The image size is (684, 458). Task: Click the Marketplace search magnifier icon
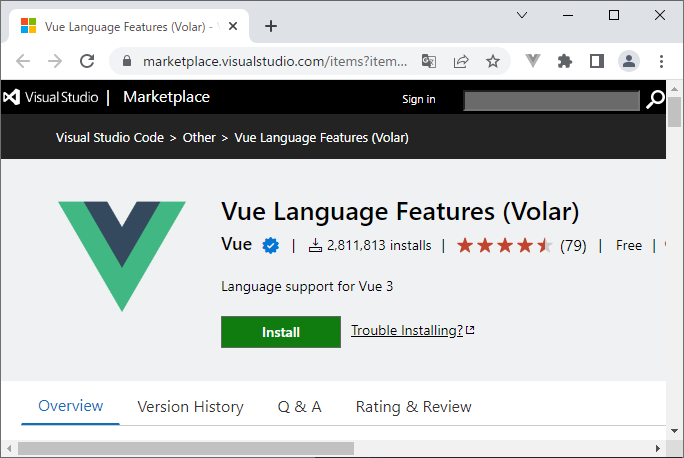coord(655,99)
